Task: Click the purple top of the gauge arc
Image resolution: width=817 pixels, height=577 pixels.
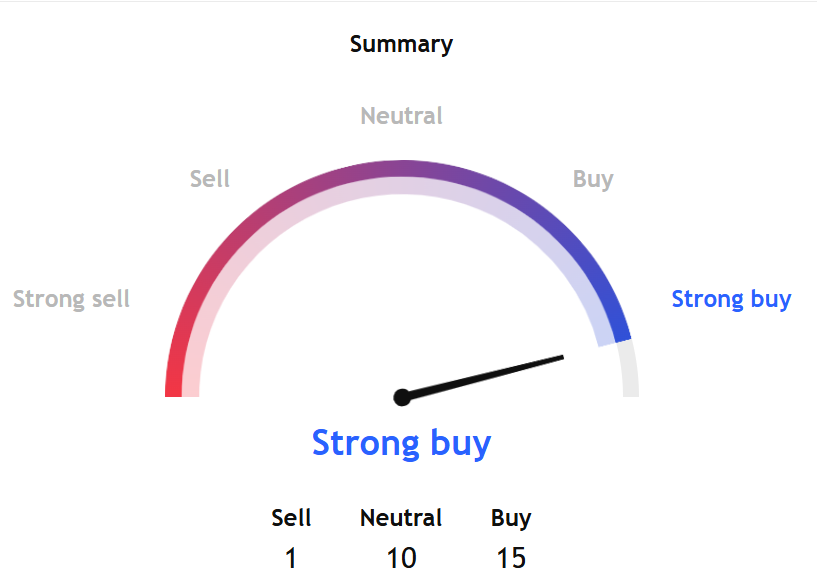Action: (x=402, y=168)
